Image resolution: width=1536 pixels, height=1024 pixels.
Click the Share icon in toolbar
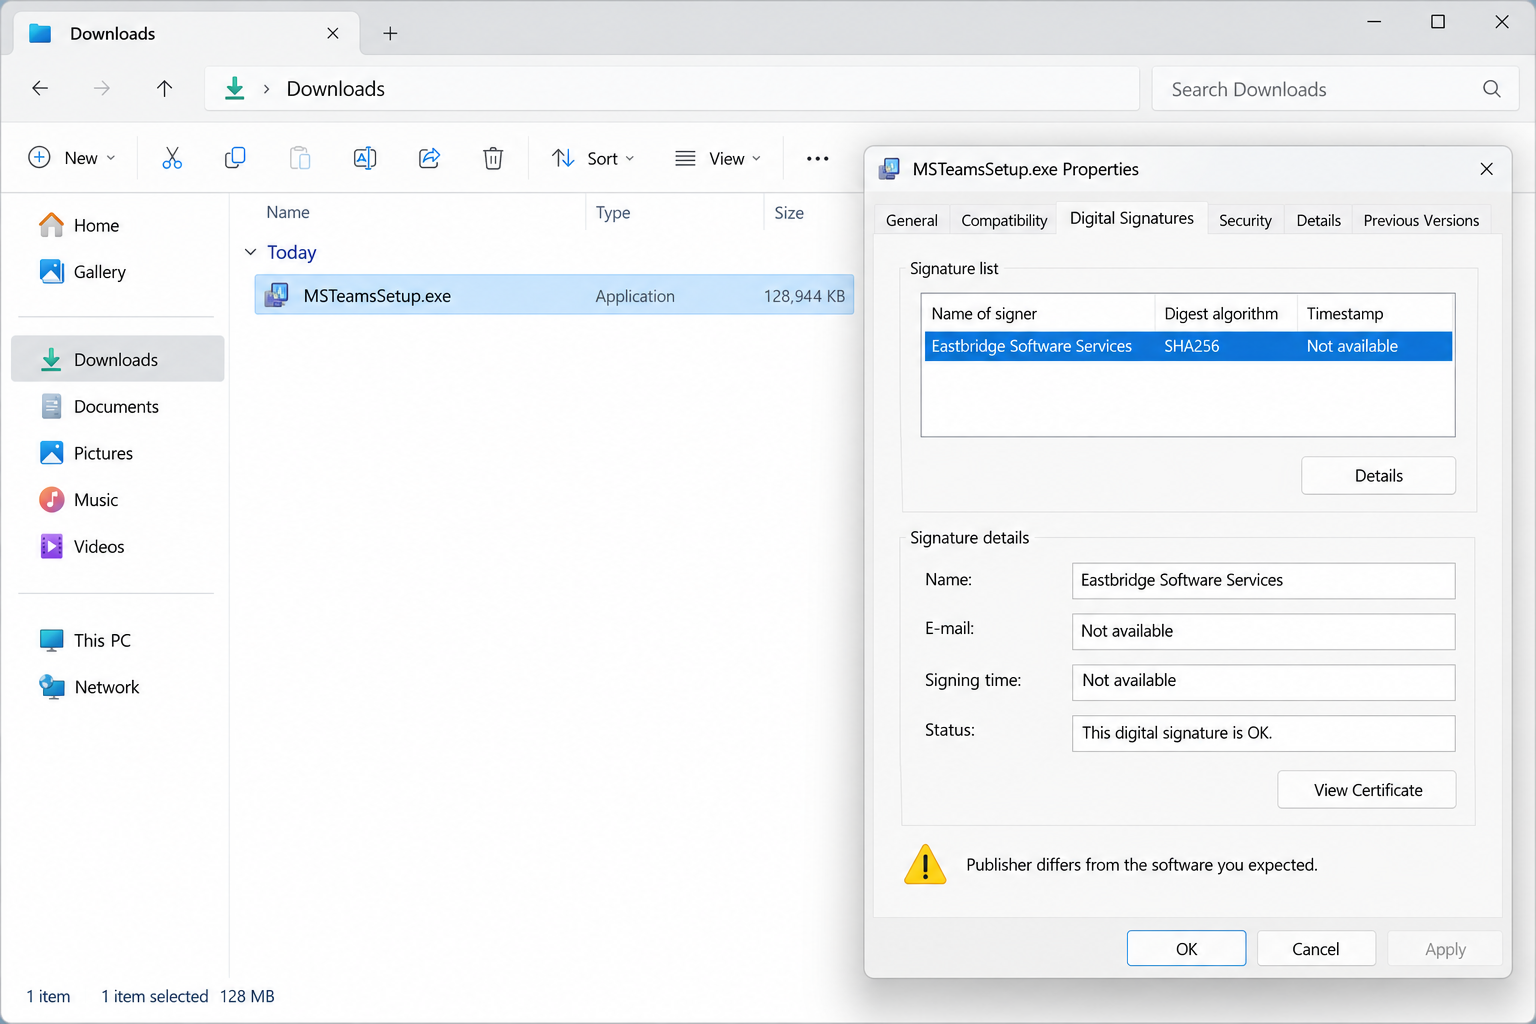coord(429,158)
